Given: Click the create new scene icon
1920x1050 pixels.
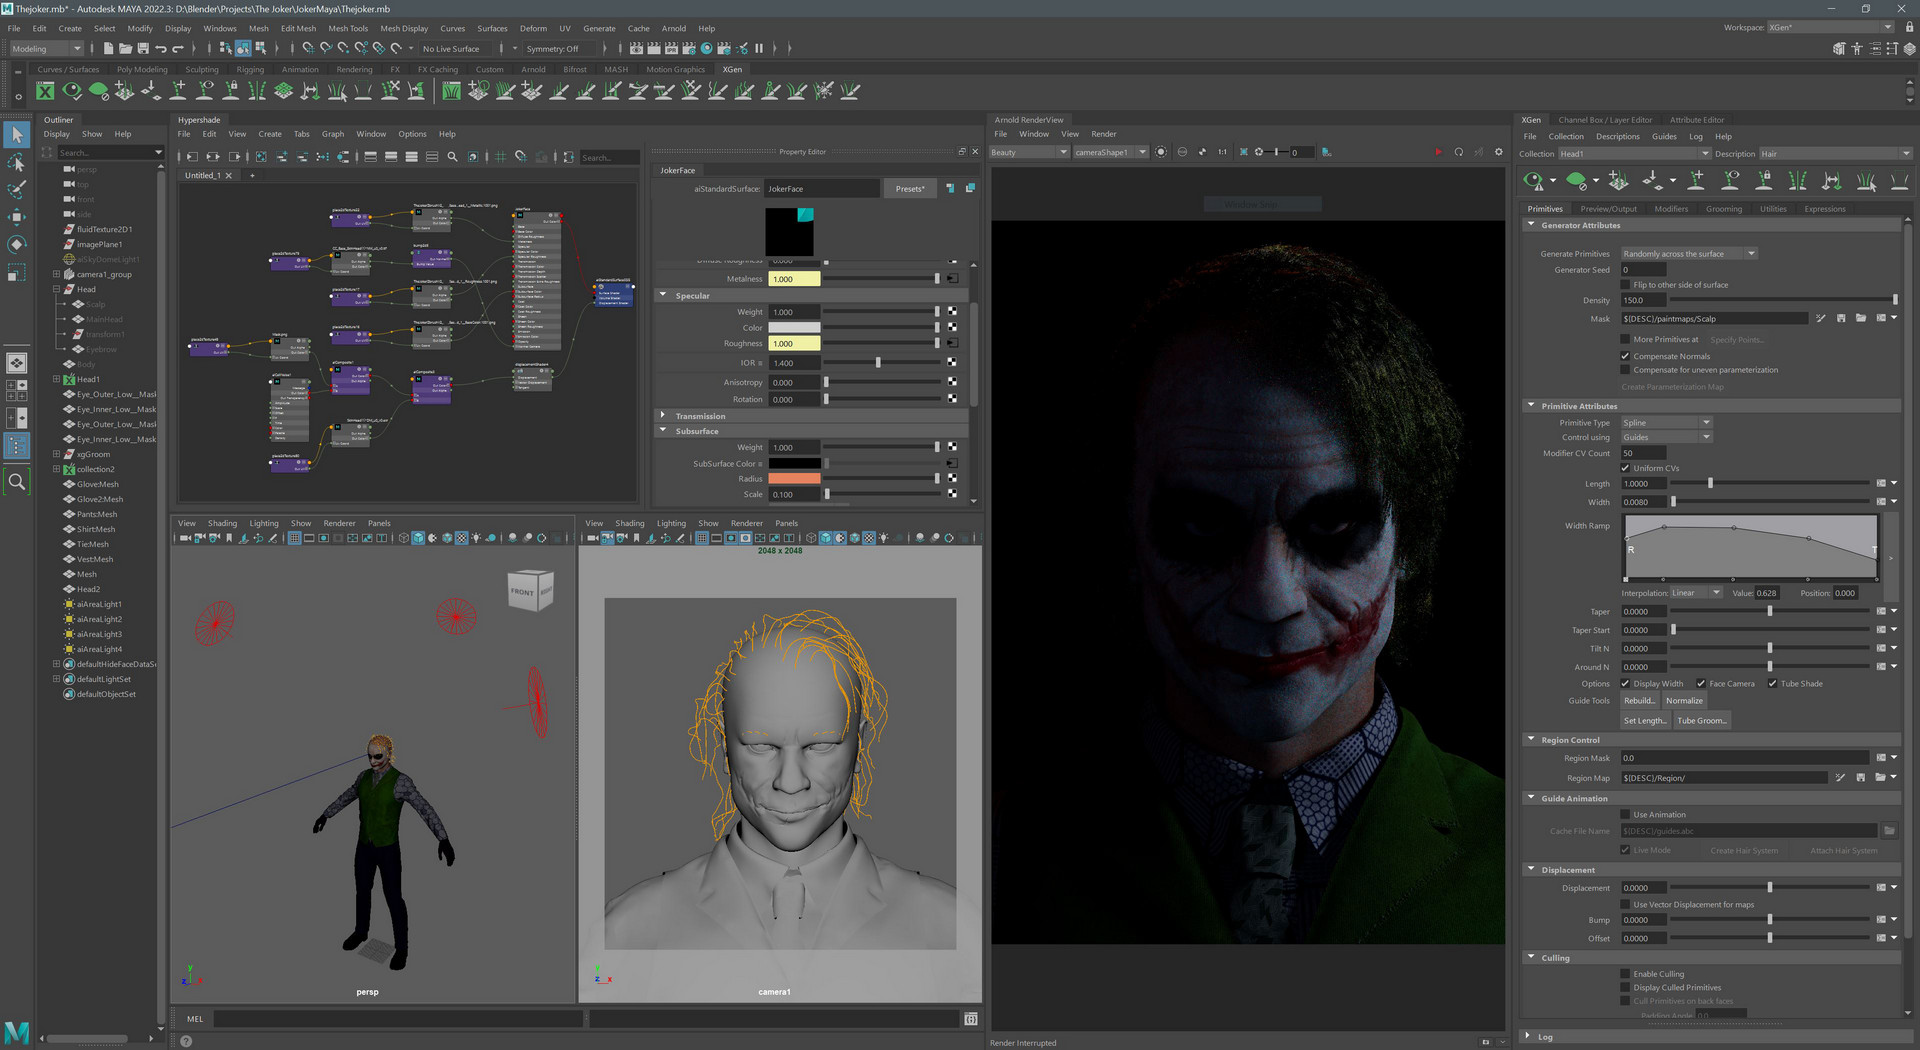Looking at the screenshot, I should pos(108,48).
